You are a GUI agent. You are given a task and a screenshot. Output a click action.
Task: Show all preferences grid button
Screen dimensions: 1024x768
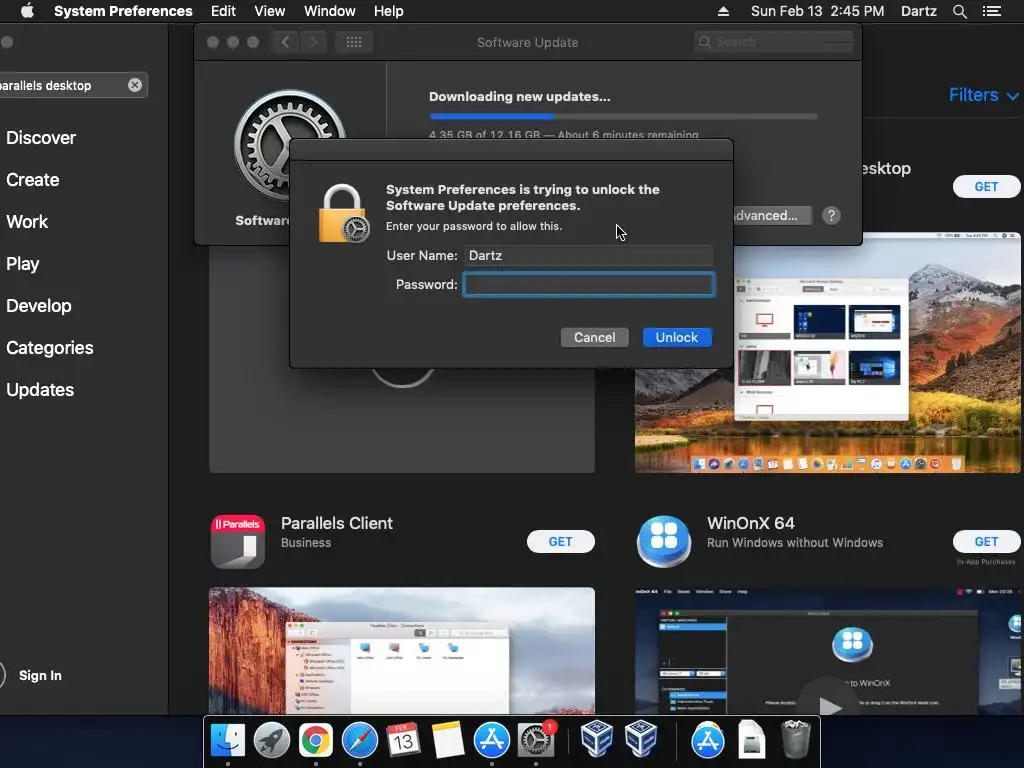(354, 42)
